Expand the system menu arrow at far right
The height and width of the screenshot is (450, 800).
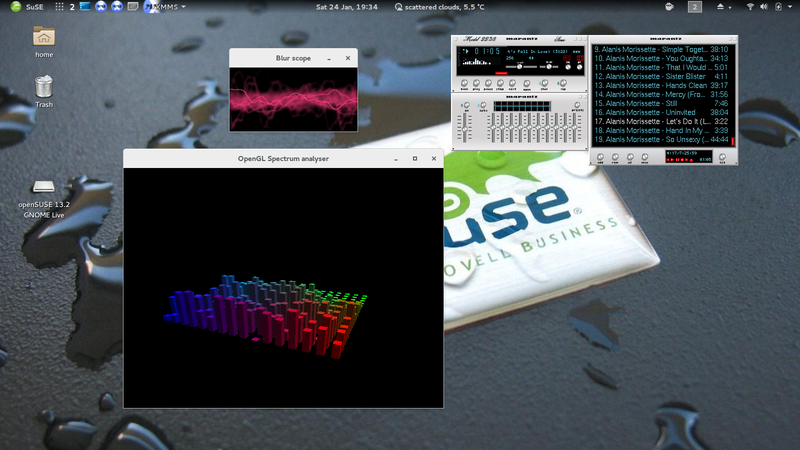point(790,7)
